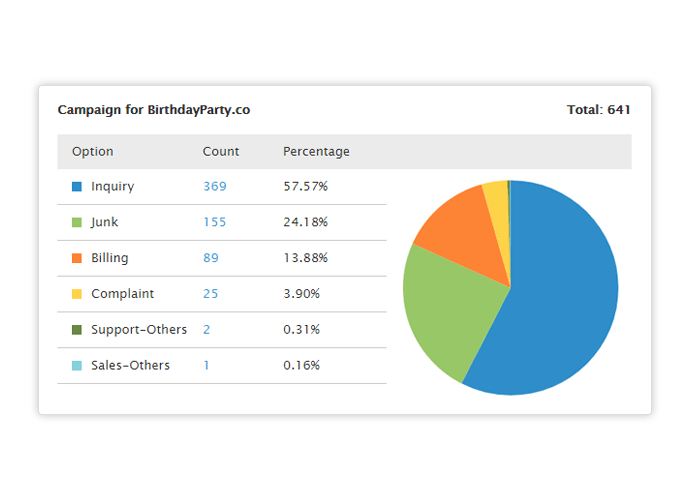Click the Option column header
The image size is (690, 500).
coord(93,152)
